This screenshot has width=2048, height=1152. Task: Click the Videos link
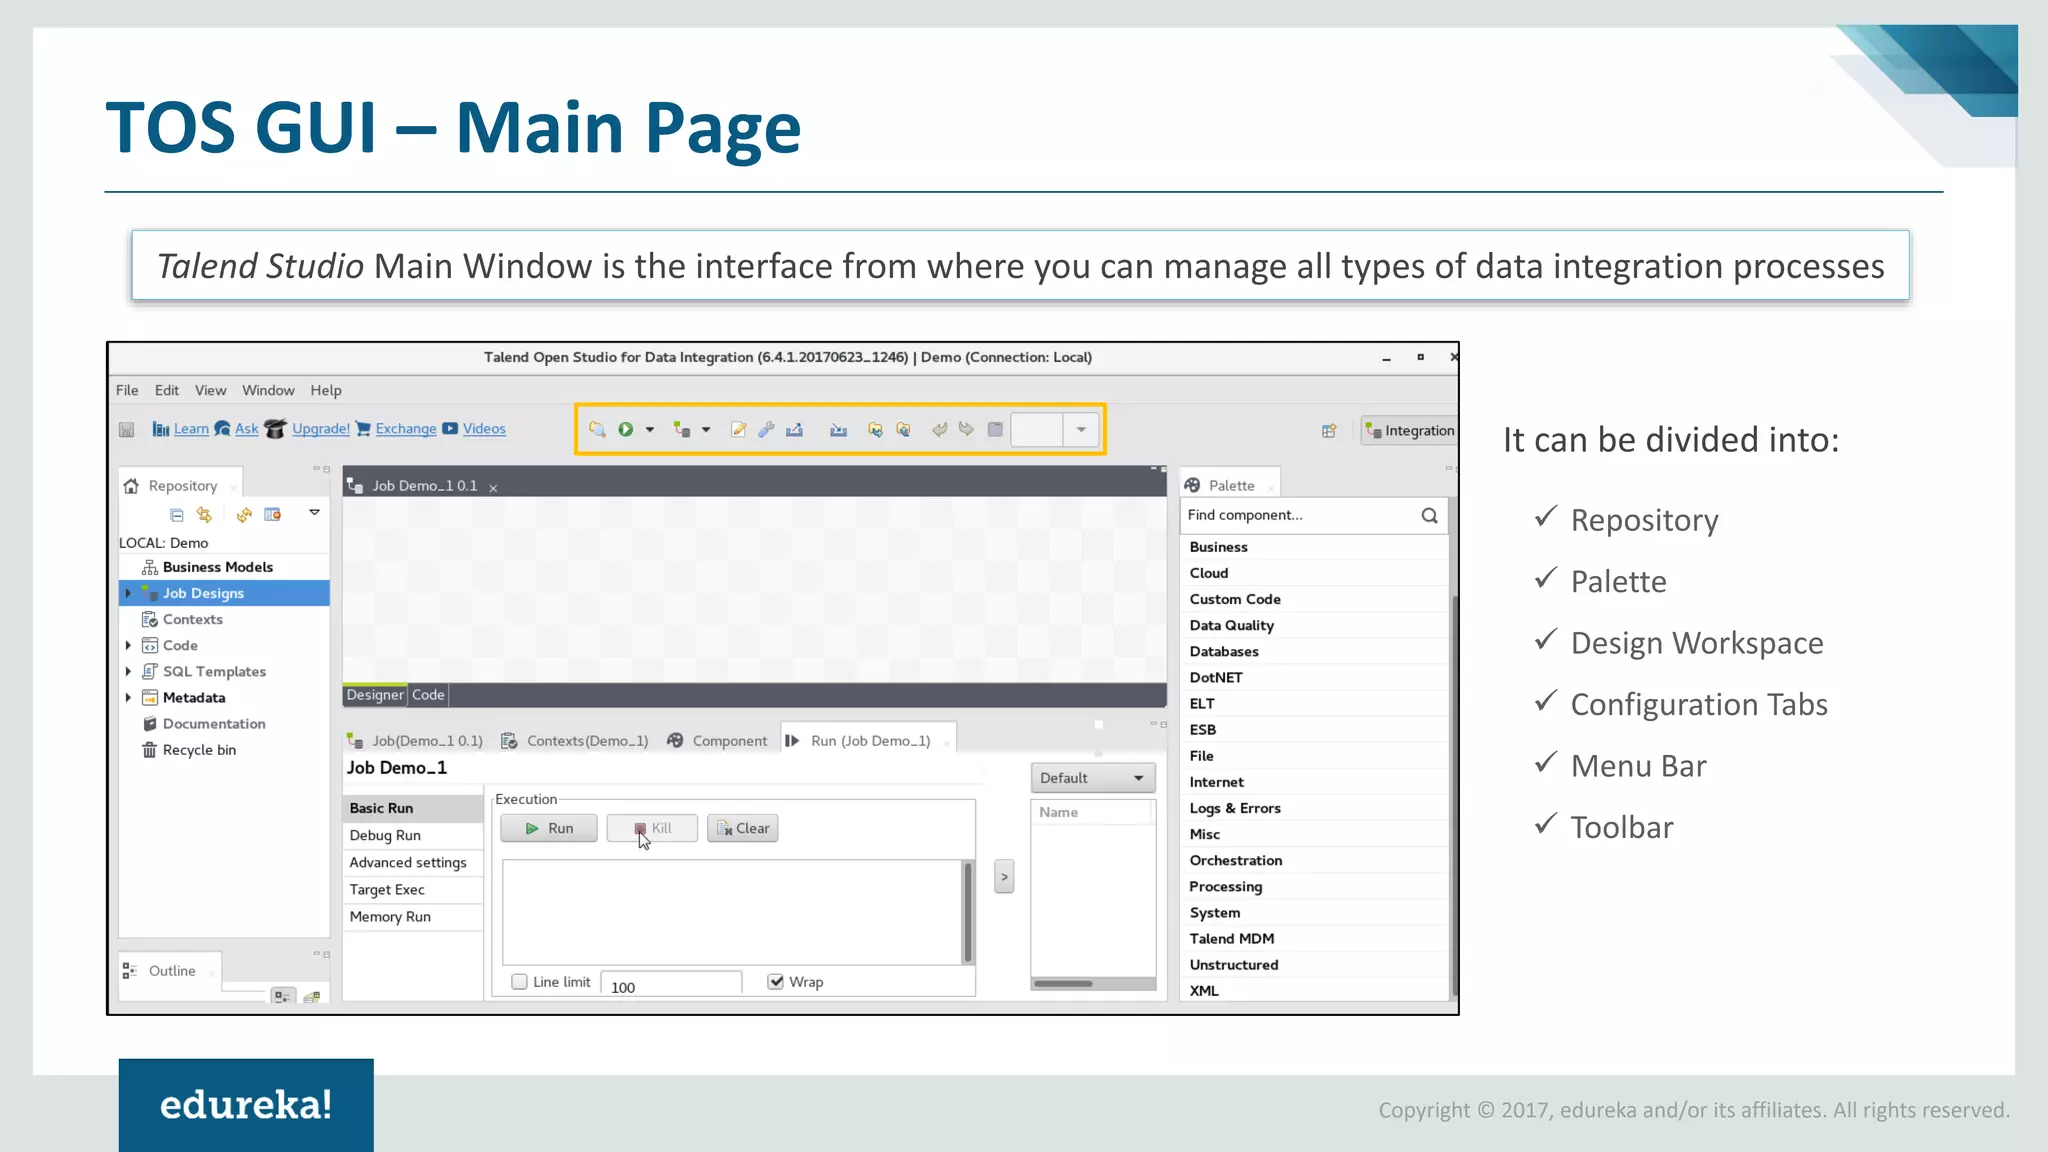pyautogui.click(x=484, y=429)
